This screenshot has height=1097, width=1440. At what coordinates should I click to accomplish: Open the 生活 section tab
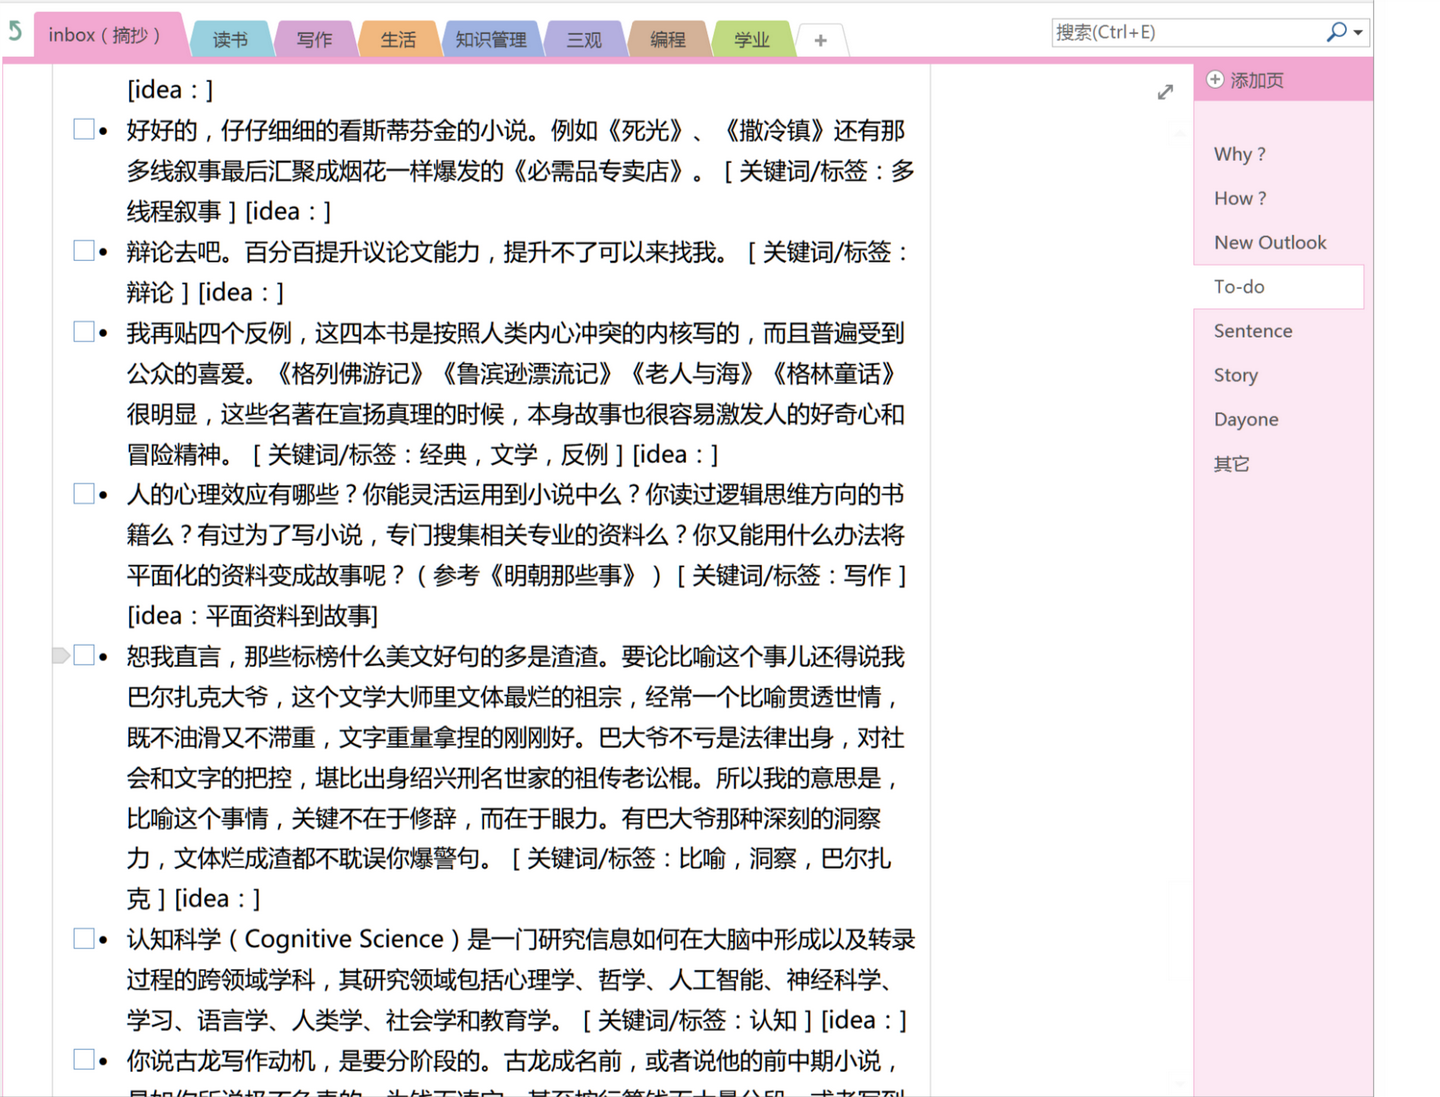[398, 40]
